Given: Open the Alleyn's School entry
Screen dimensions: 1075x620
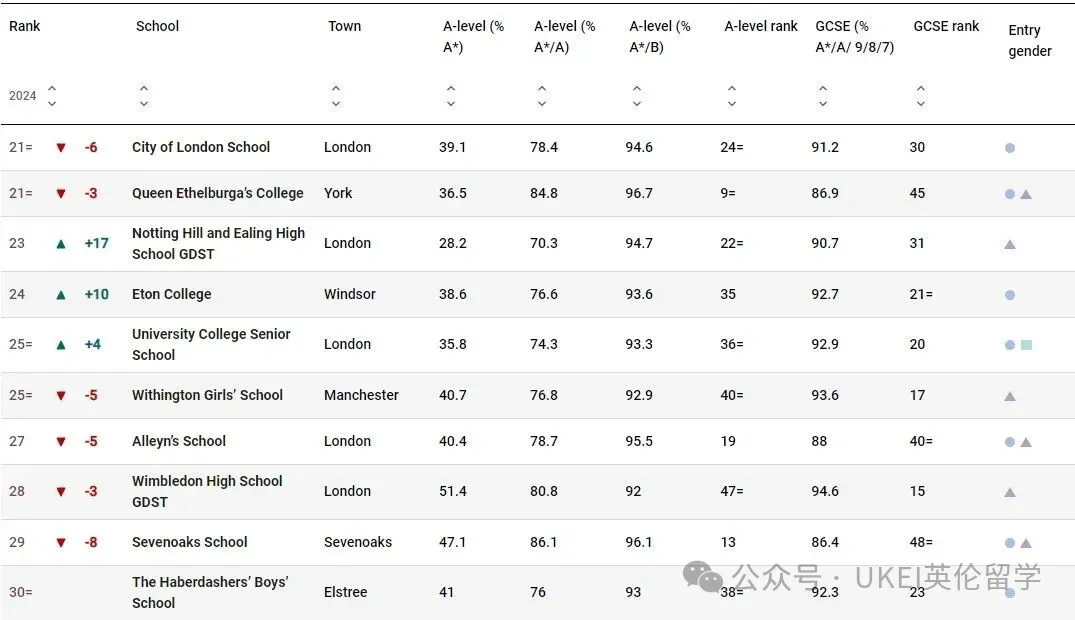Looking at the screenshot, I should click(x=179, y=441).
